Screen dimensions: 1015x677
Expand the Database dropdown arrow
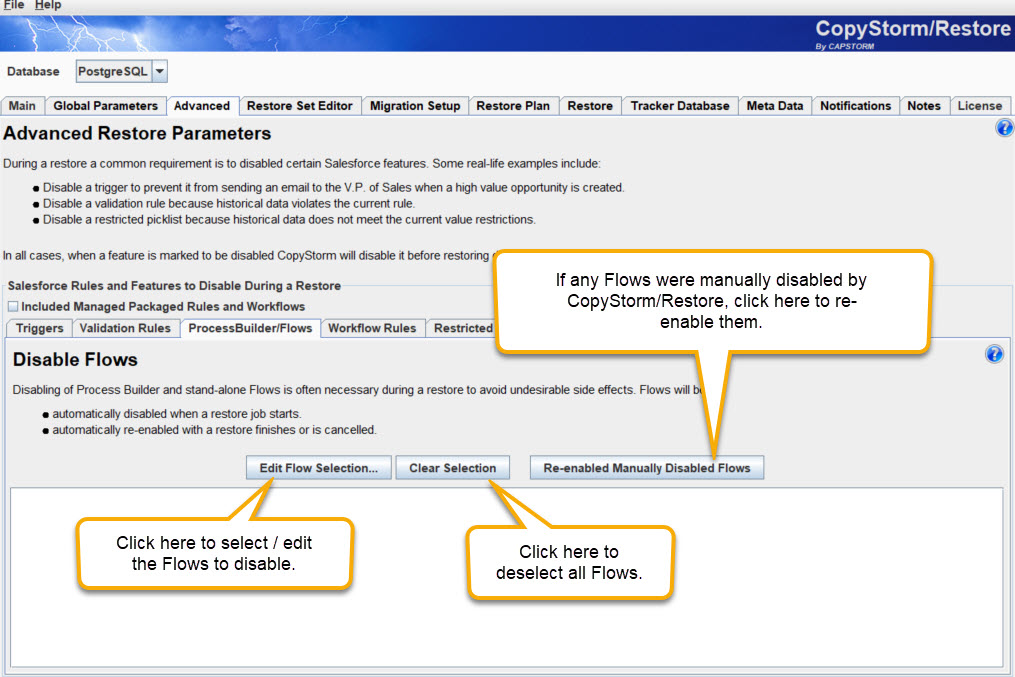[x=160, y=71]
